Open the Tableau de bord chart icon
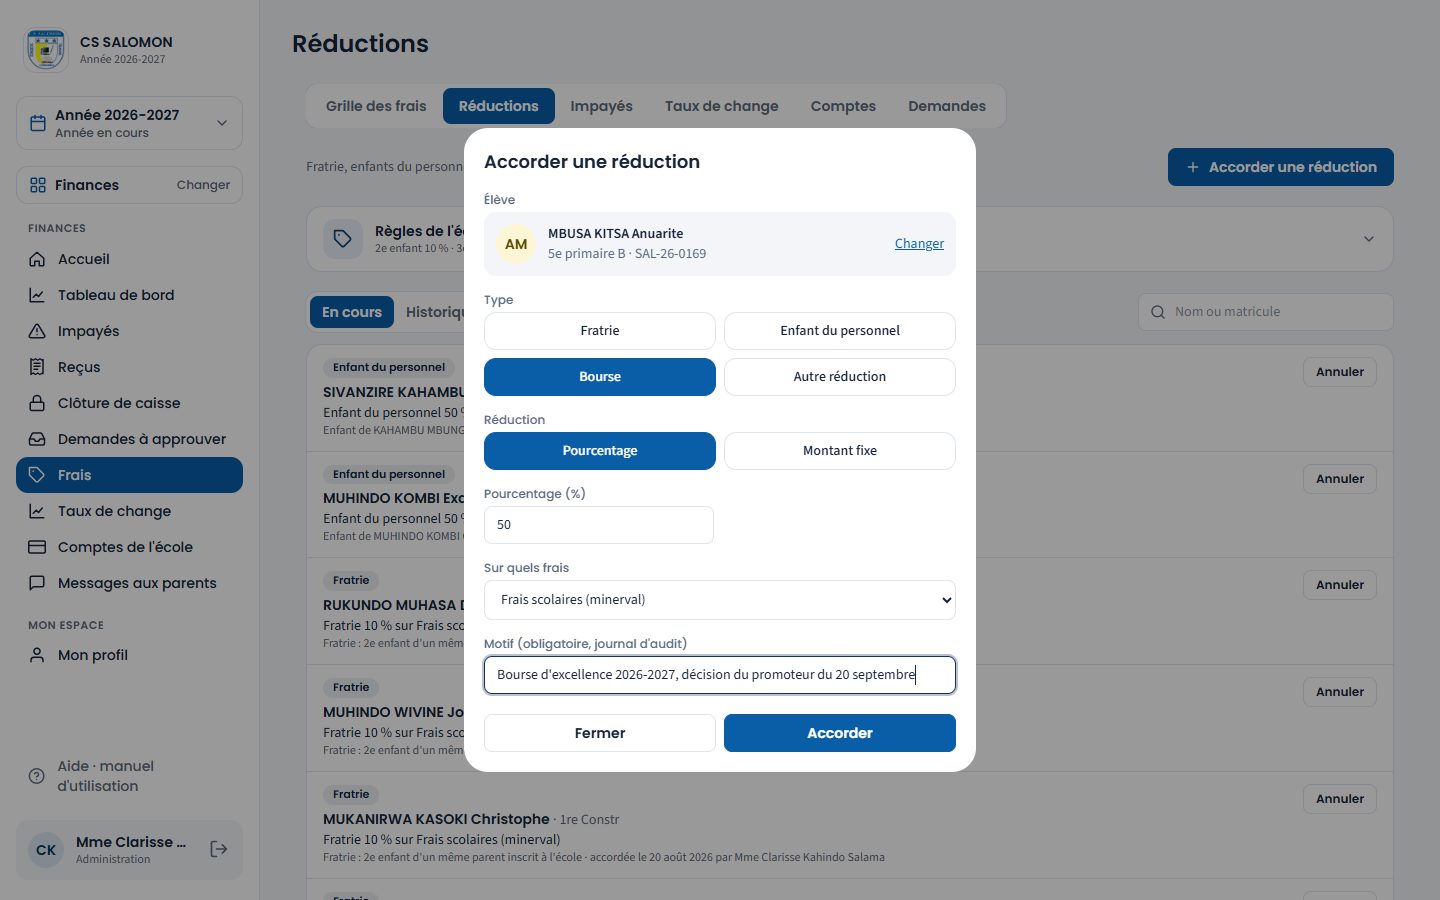1440x900 pixels. coord(37,295)
